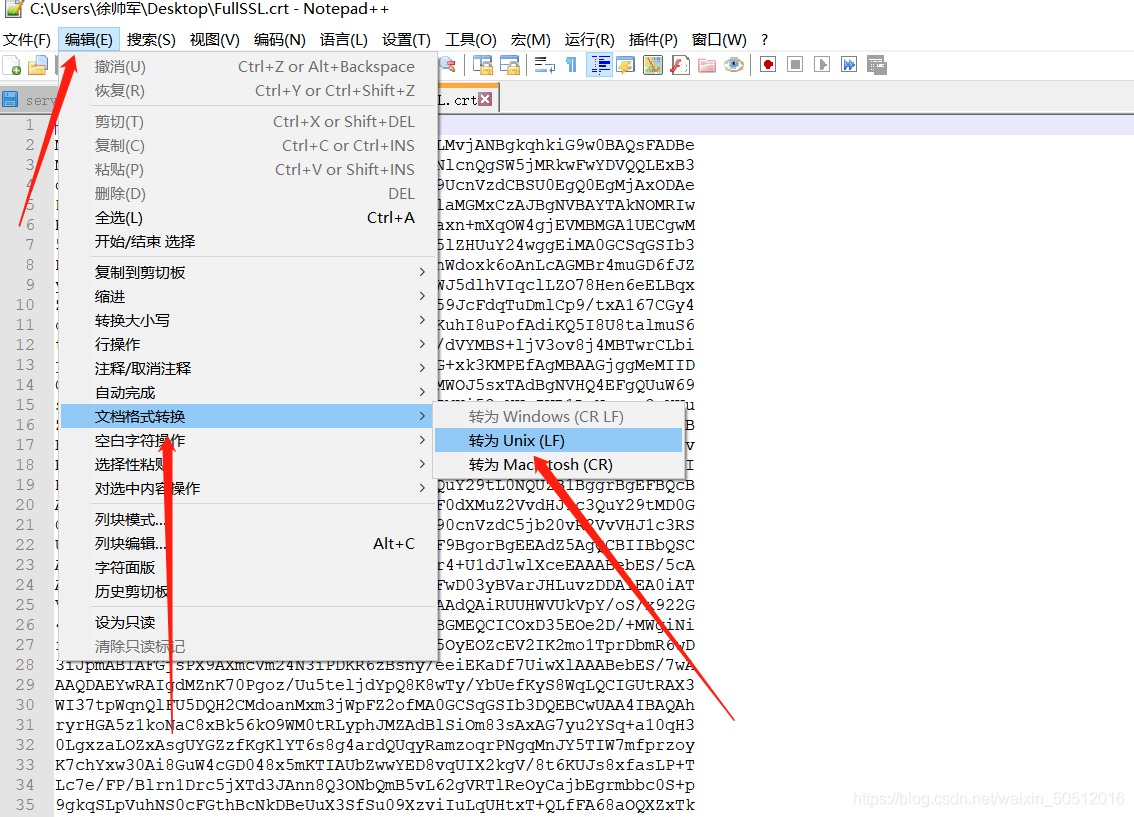Expand the 行操作 submenu
Image resolution: width=1134 pixels, height=817 pixels.
pos(249,344)
